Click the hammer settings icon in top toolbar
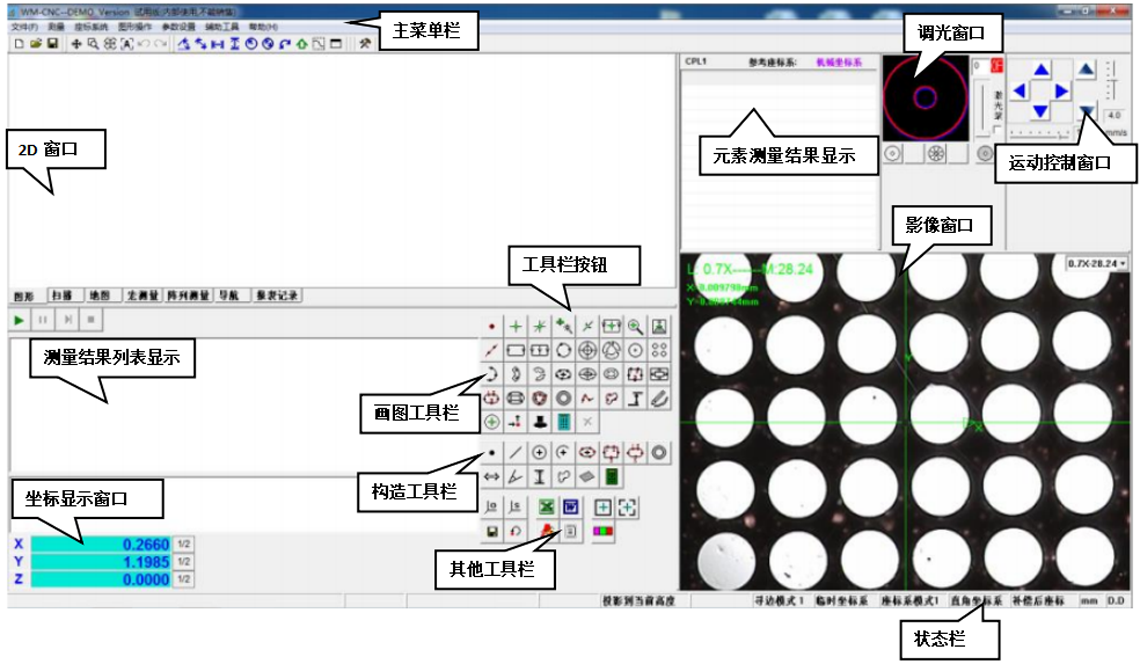Image resolution: width=1140 pixels, height=664 pixels. (365, 44)
